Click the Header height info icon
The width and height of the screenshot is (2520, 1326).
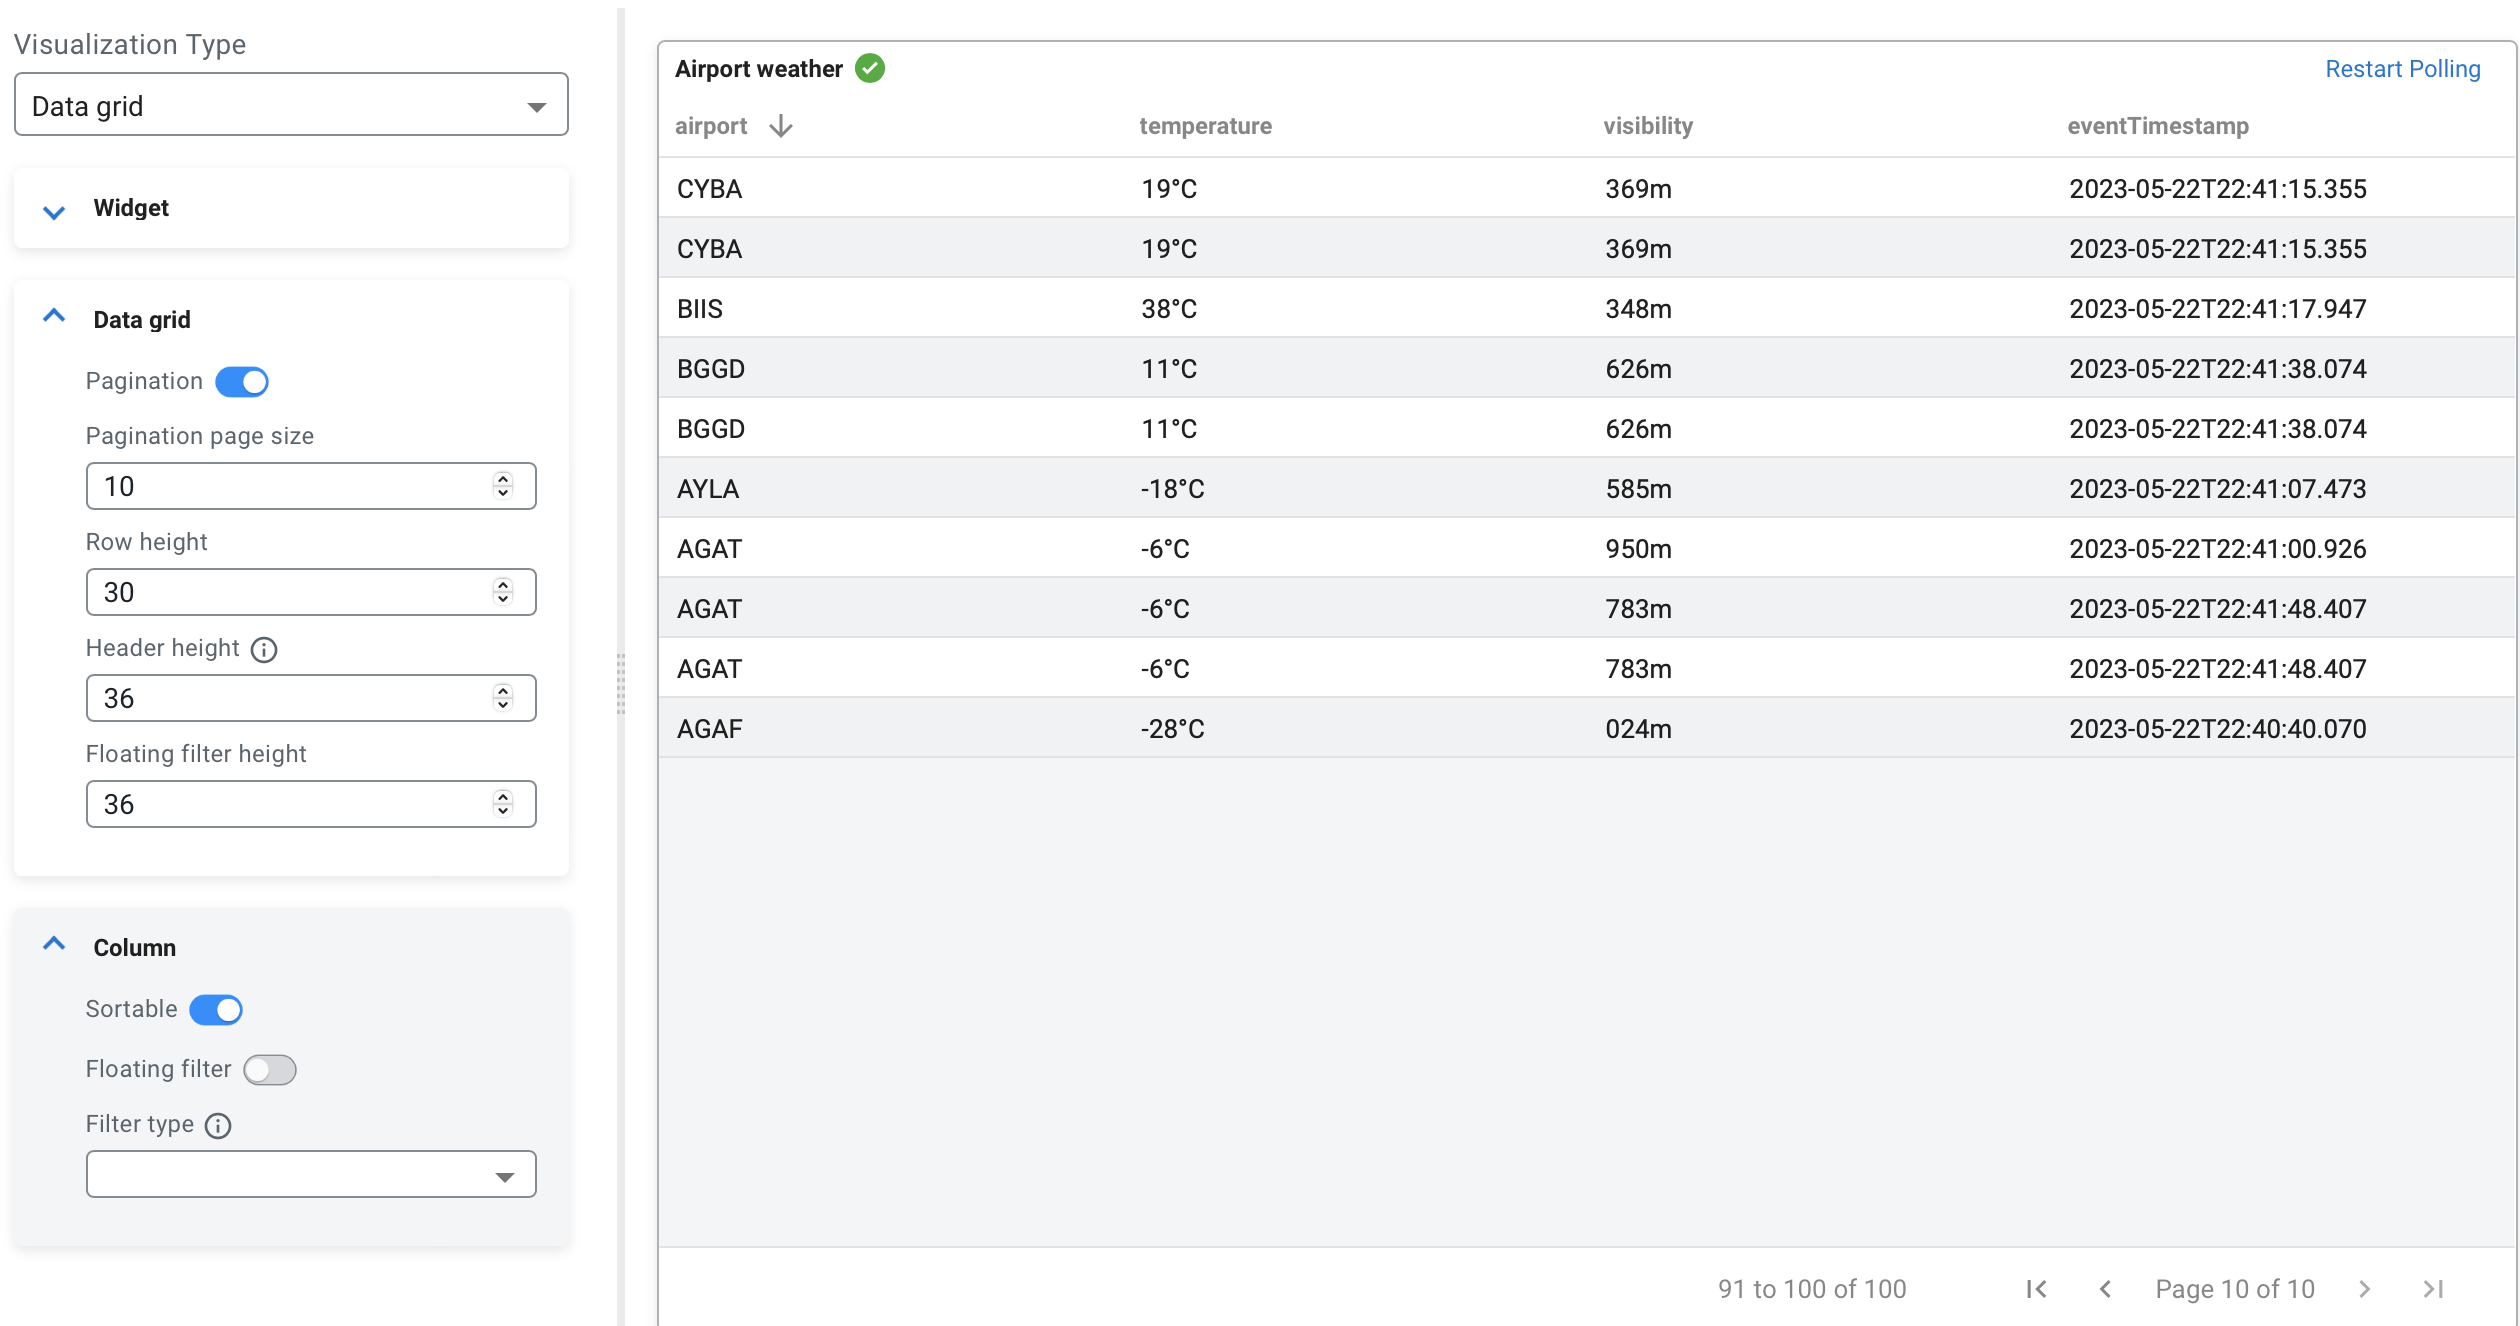pyautogui.click(x=264, y=650)
